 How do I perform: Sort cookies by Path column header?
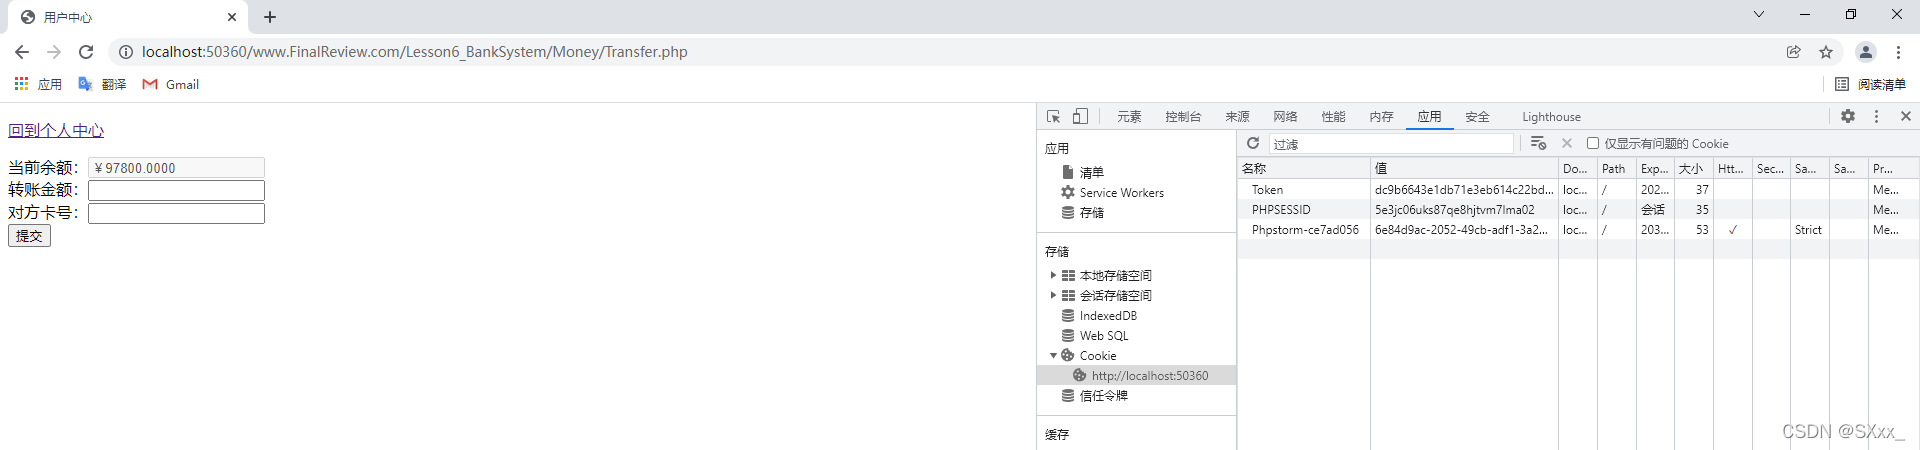[1616, 169]
